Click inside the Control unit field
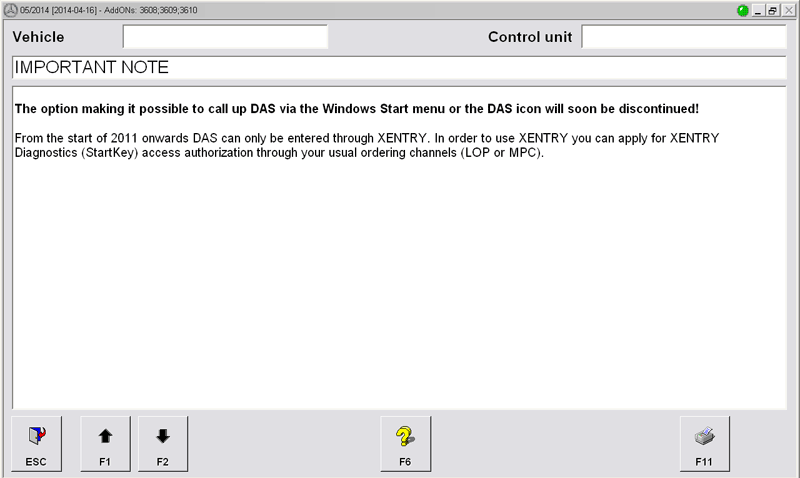Viewport: 800px width, 478px height. 684,37
